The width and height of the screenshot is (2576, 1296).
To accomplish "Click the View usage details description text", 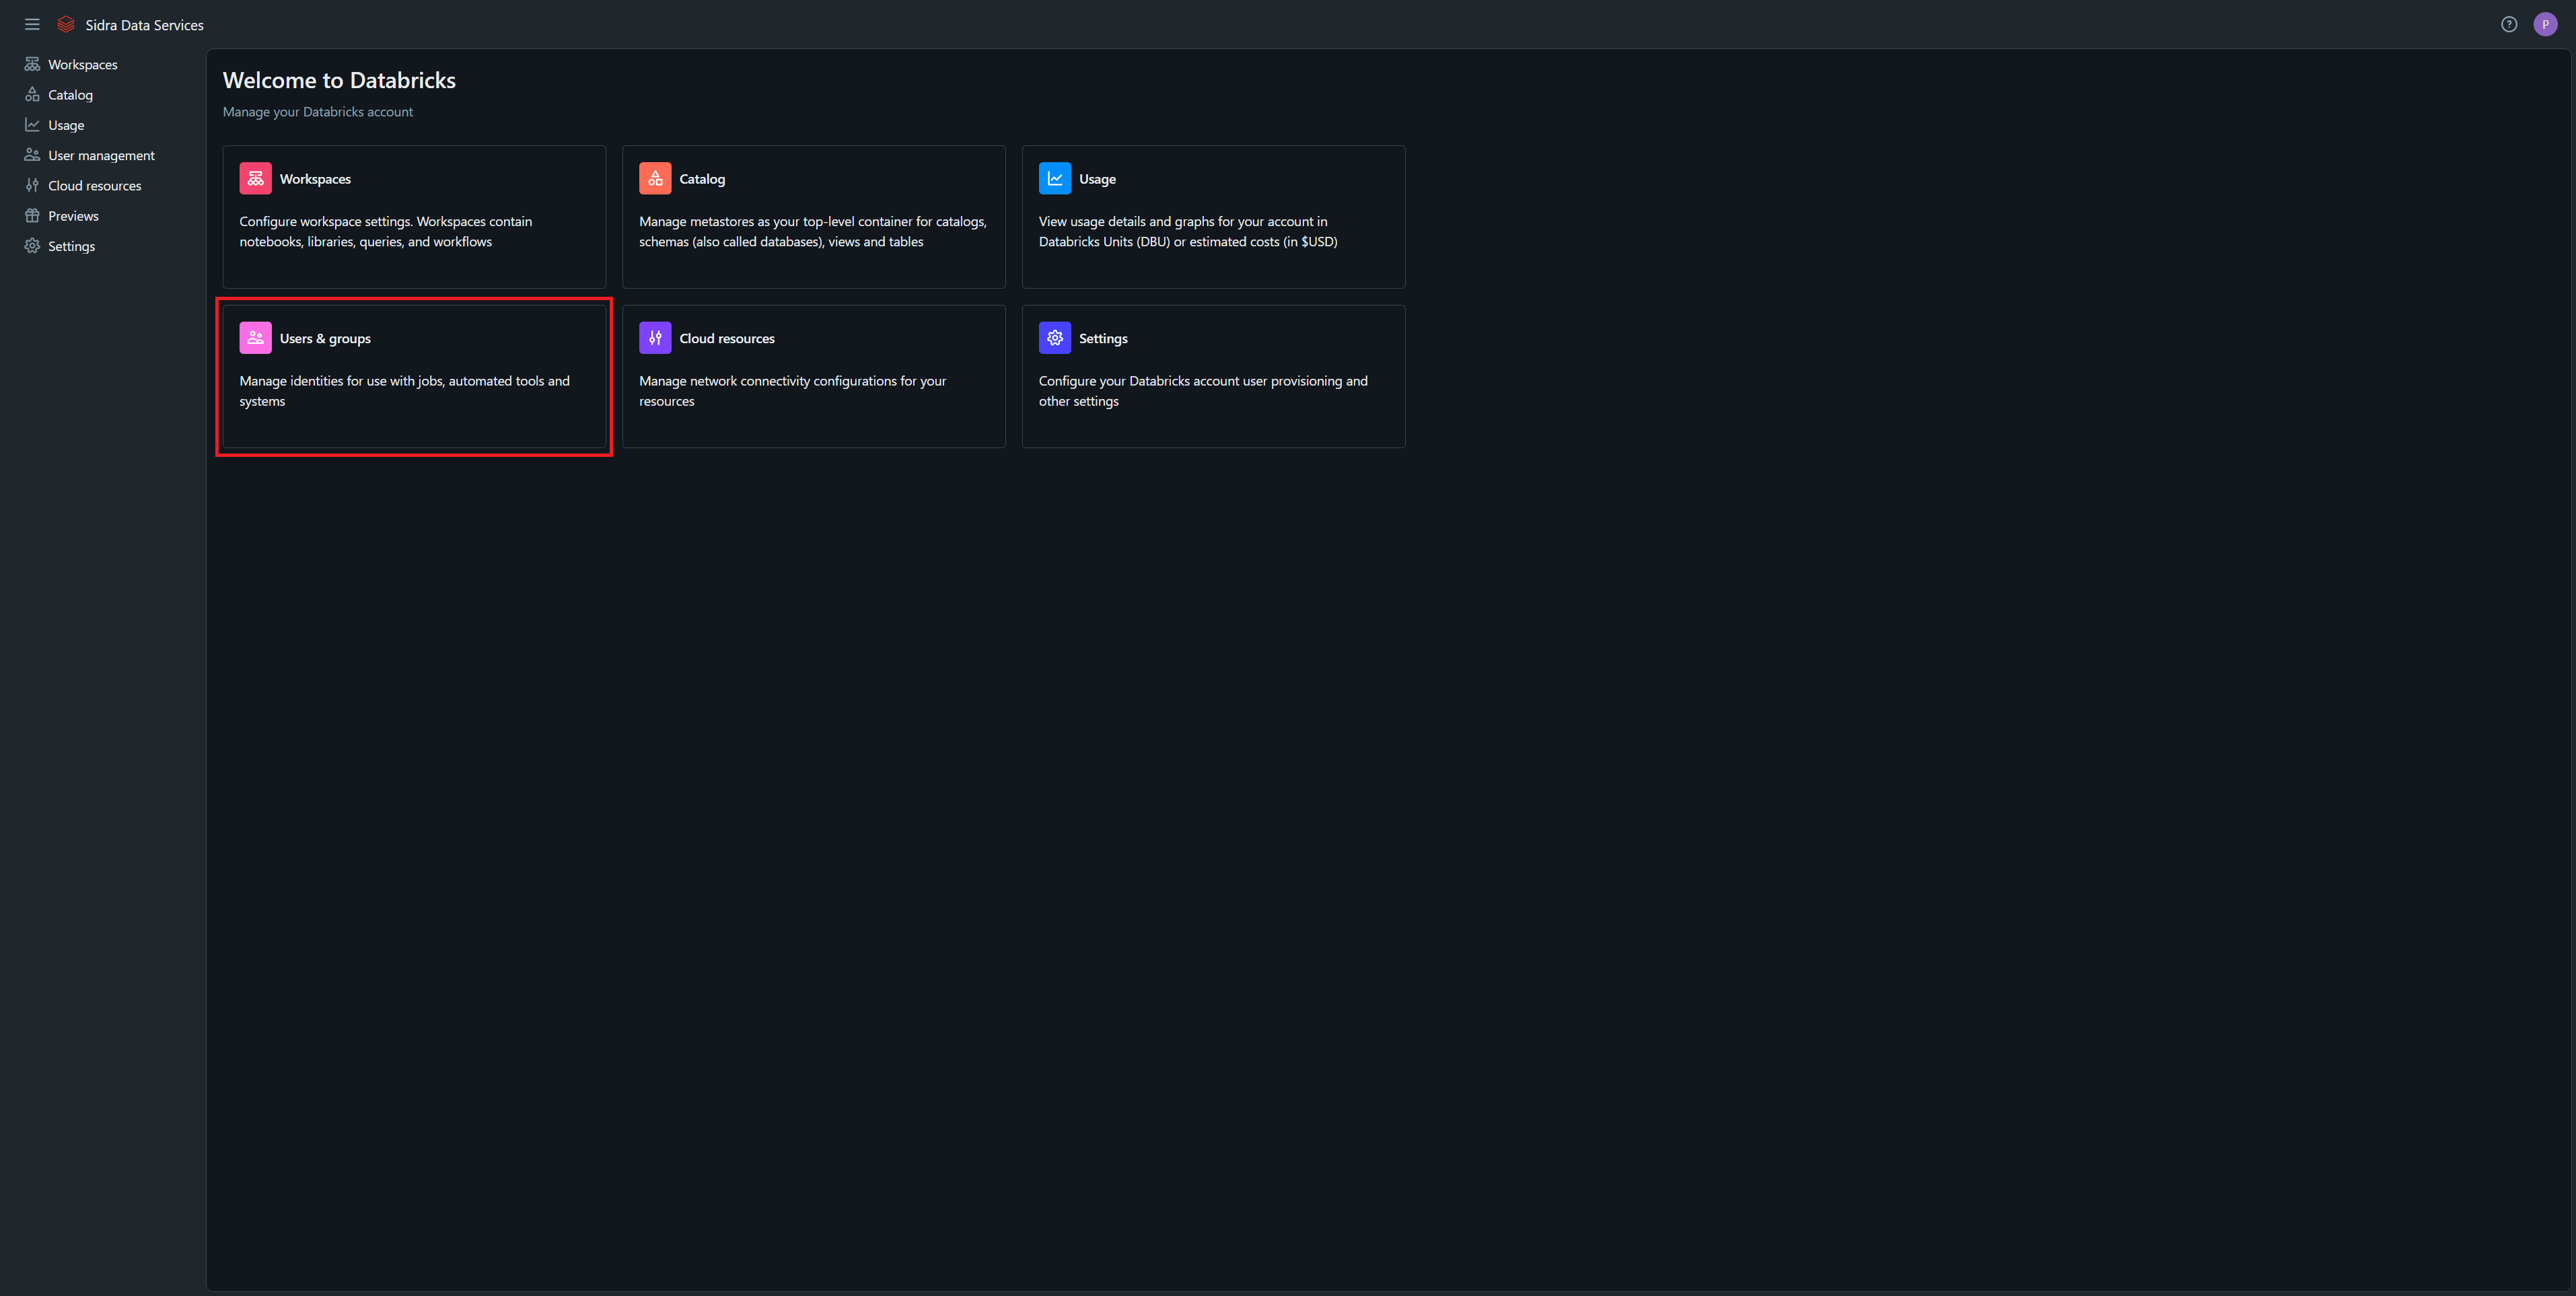I will [x=1188, y=232].
